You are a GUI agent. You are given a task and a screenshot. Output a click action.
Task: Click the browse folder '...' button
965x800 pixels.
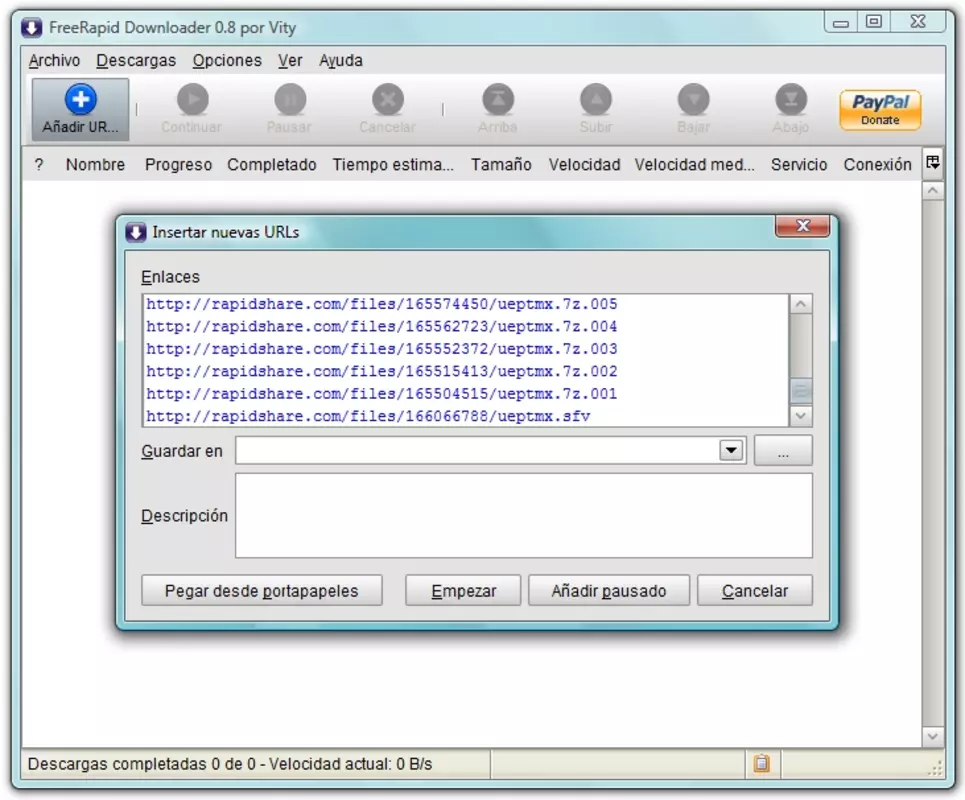click(783, 451)
